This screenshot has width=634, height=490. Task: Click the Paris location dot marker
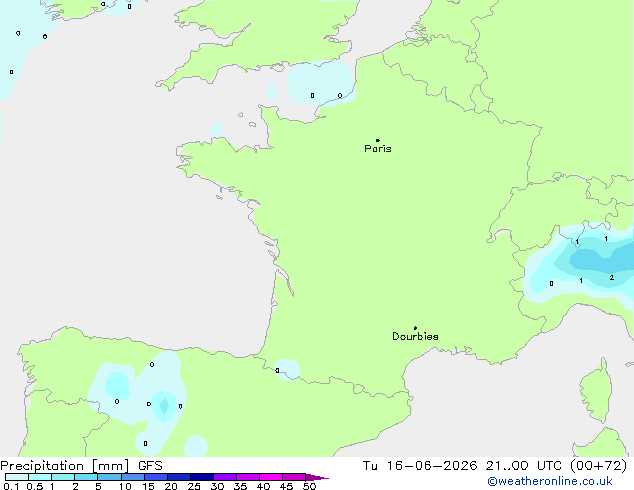[x=378, y=140]
